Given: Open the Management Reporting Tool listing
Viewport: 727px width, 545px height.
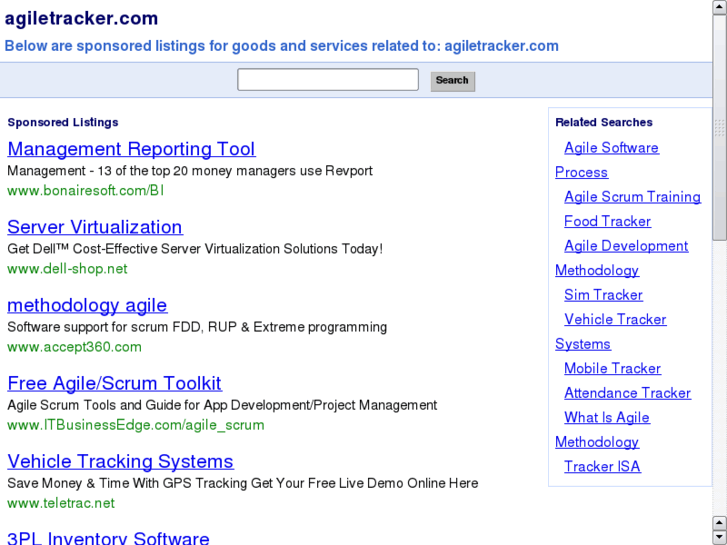Looking at the screenshot, I should 131,149.
